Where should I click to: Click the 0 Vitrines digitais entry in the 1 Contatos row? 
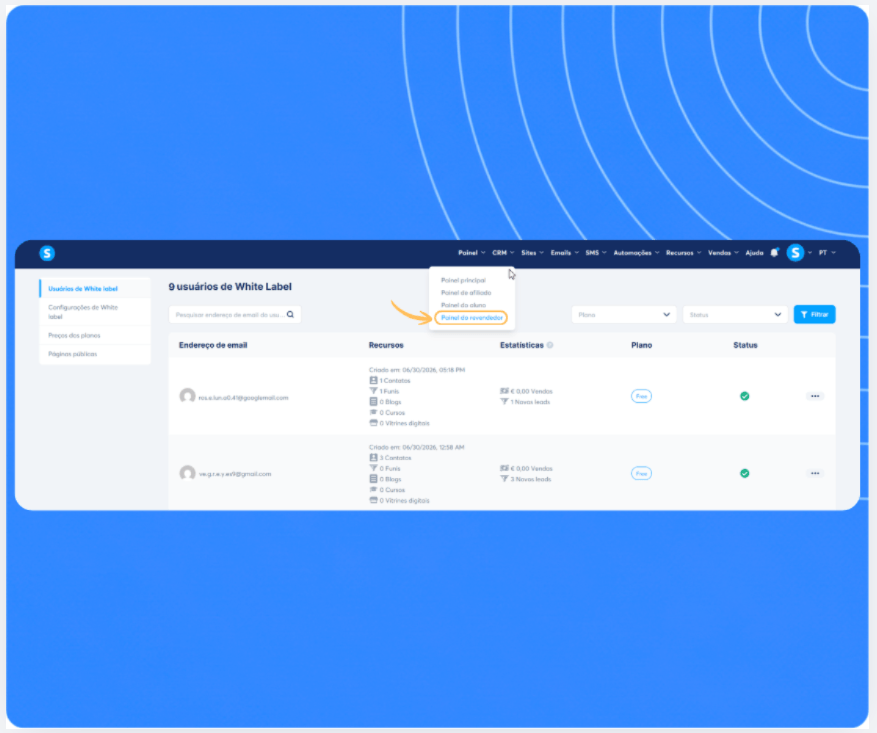click(399, 423)
